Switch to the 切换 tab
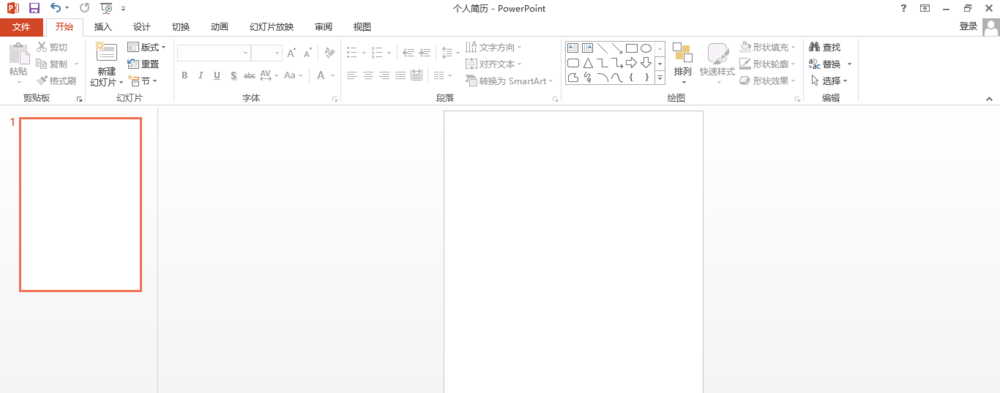Viewport: 1000px width, 393px height. pyautogui.click(x=180, y=27)
